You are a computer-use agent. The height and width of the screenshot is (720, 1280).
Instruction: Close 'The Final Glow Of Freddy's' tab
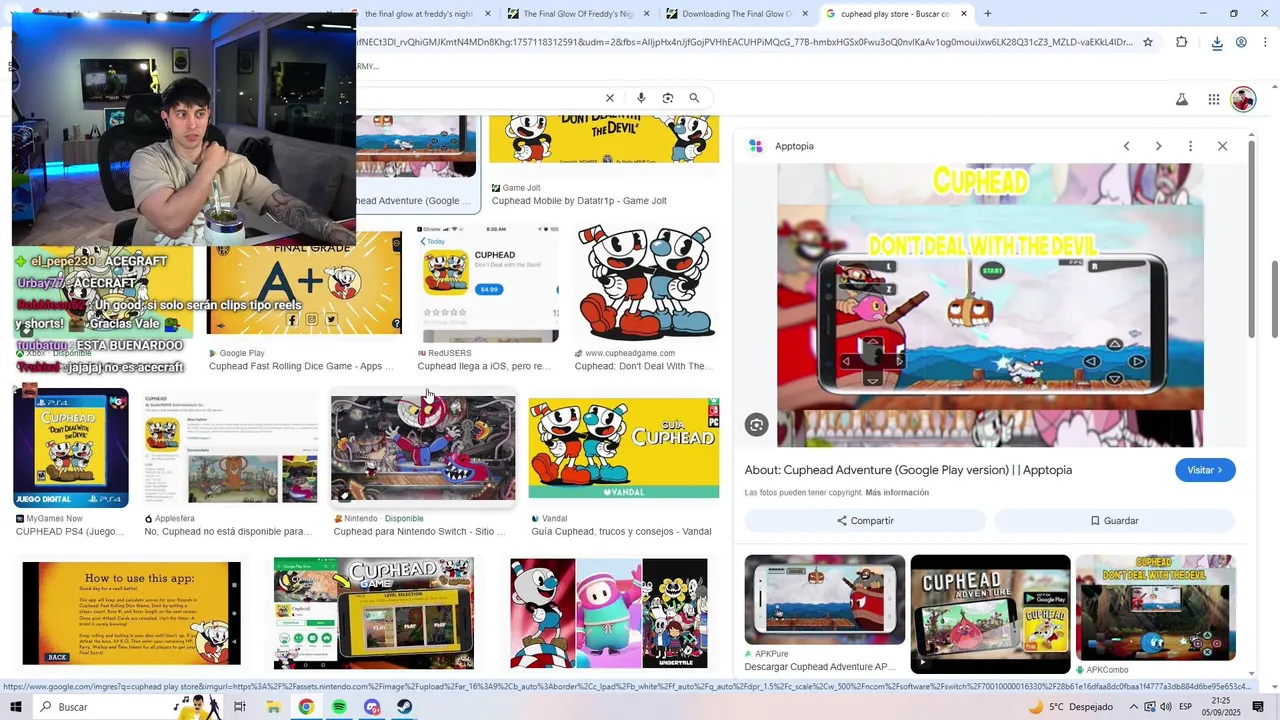[646, 14]
